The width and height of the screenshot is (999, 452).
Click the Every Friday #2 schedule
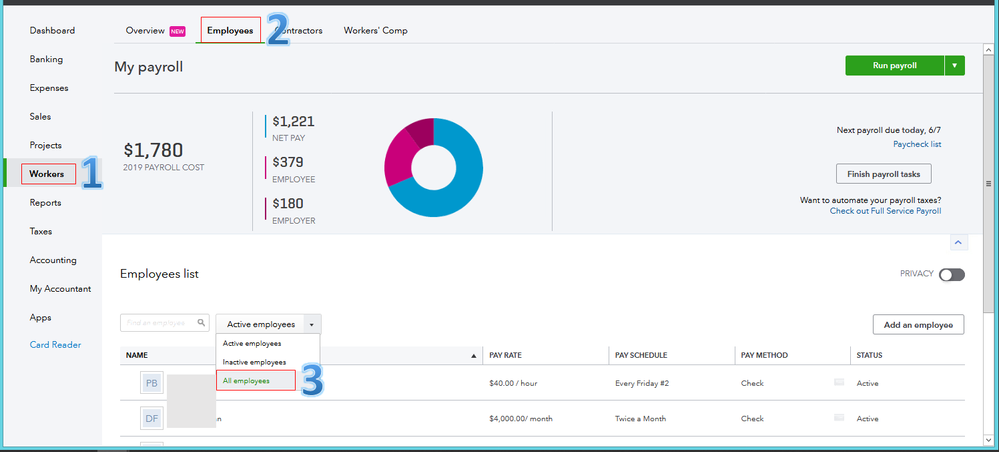click(x=642, y=384)
